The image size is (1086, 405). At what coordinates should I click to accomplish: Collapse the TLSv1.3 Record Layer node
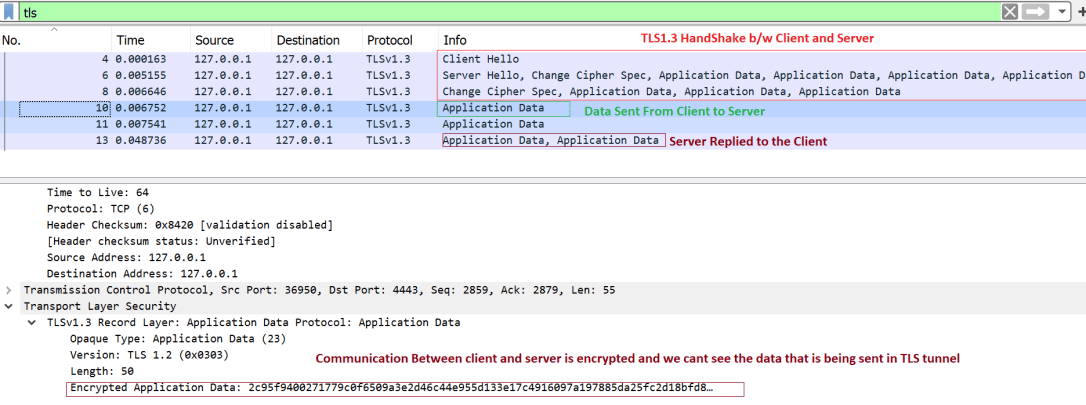pos(32,323)
